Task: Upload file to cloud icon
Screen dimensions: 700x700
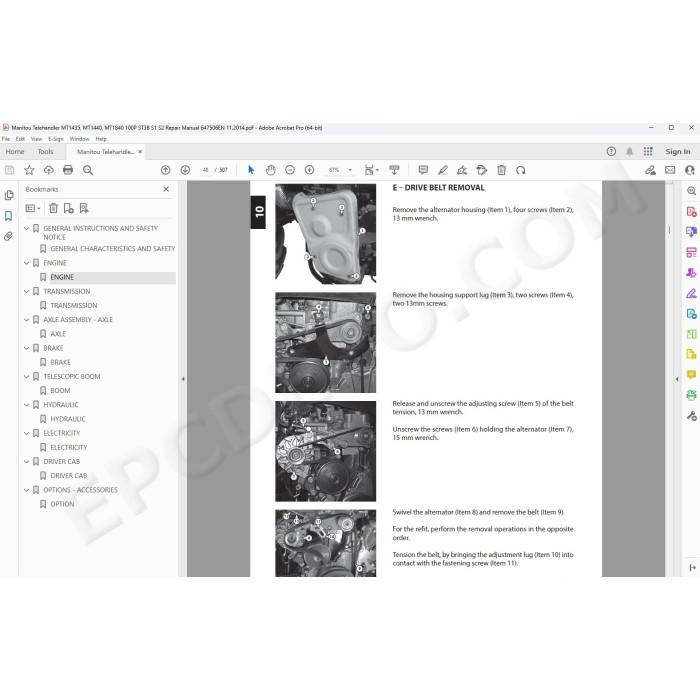Action: point(49,170)
